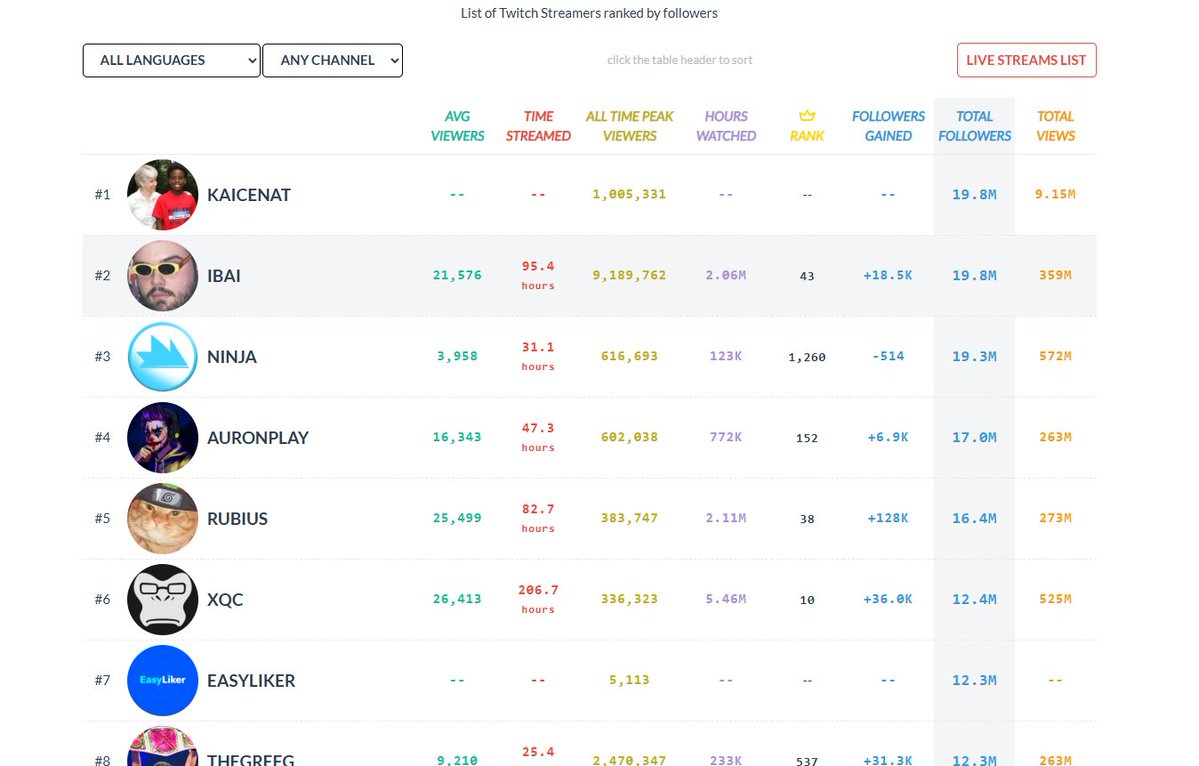Image resolution: width=1199 pixels, height=766 pixels.
Task: Select RUBIUS average viewers 25,499
Action: tap(457, 518)
